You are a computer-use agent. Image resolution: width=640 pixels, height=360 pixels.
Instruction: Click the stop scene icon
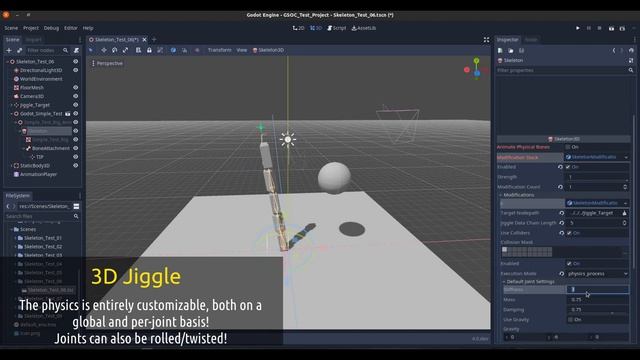tap(599, 28)
